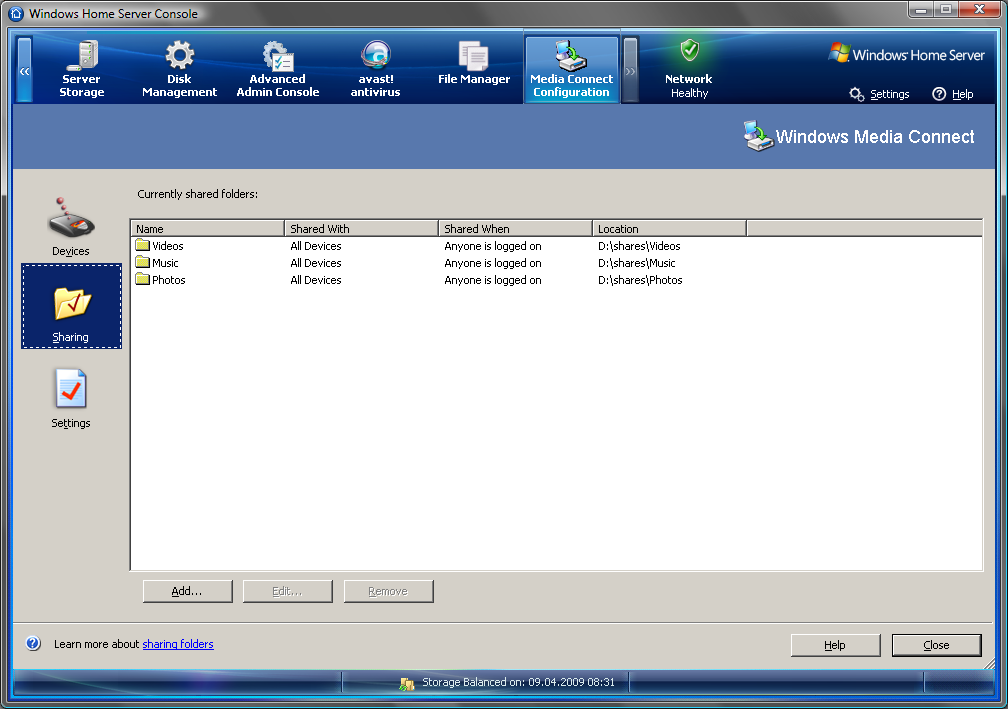Screen dimensions: 1008x709
Task: Click the Close button
Action: 937,645
